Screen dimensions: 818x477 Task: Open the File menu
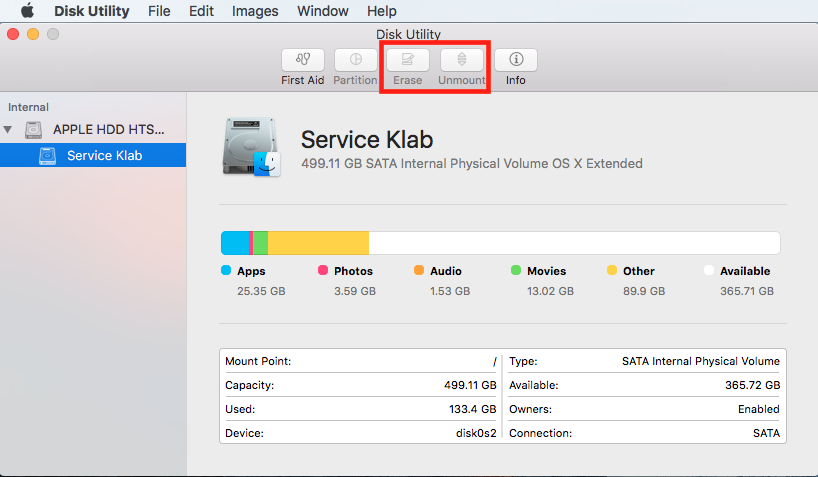[x=158, y=11]
